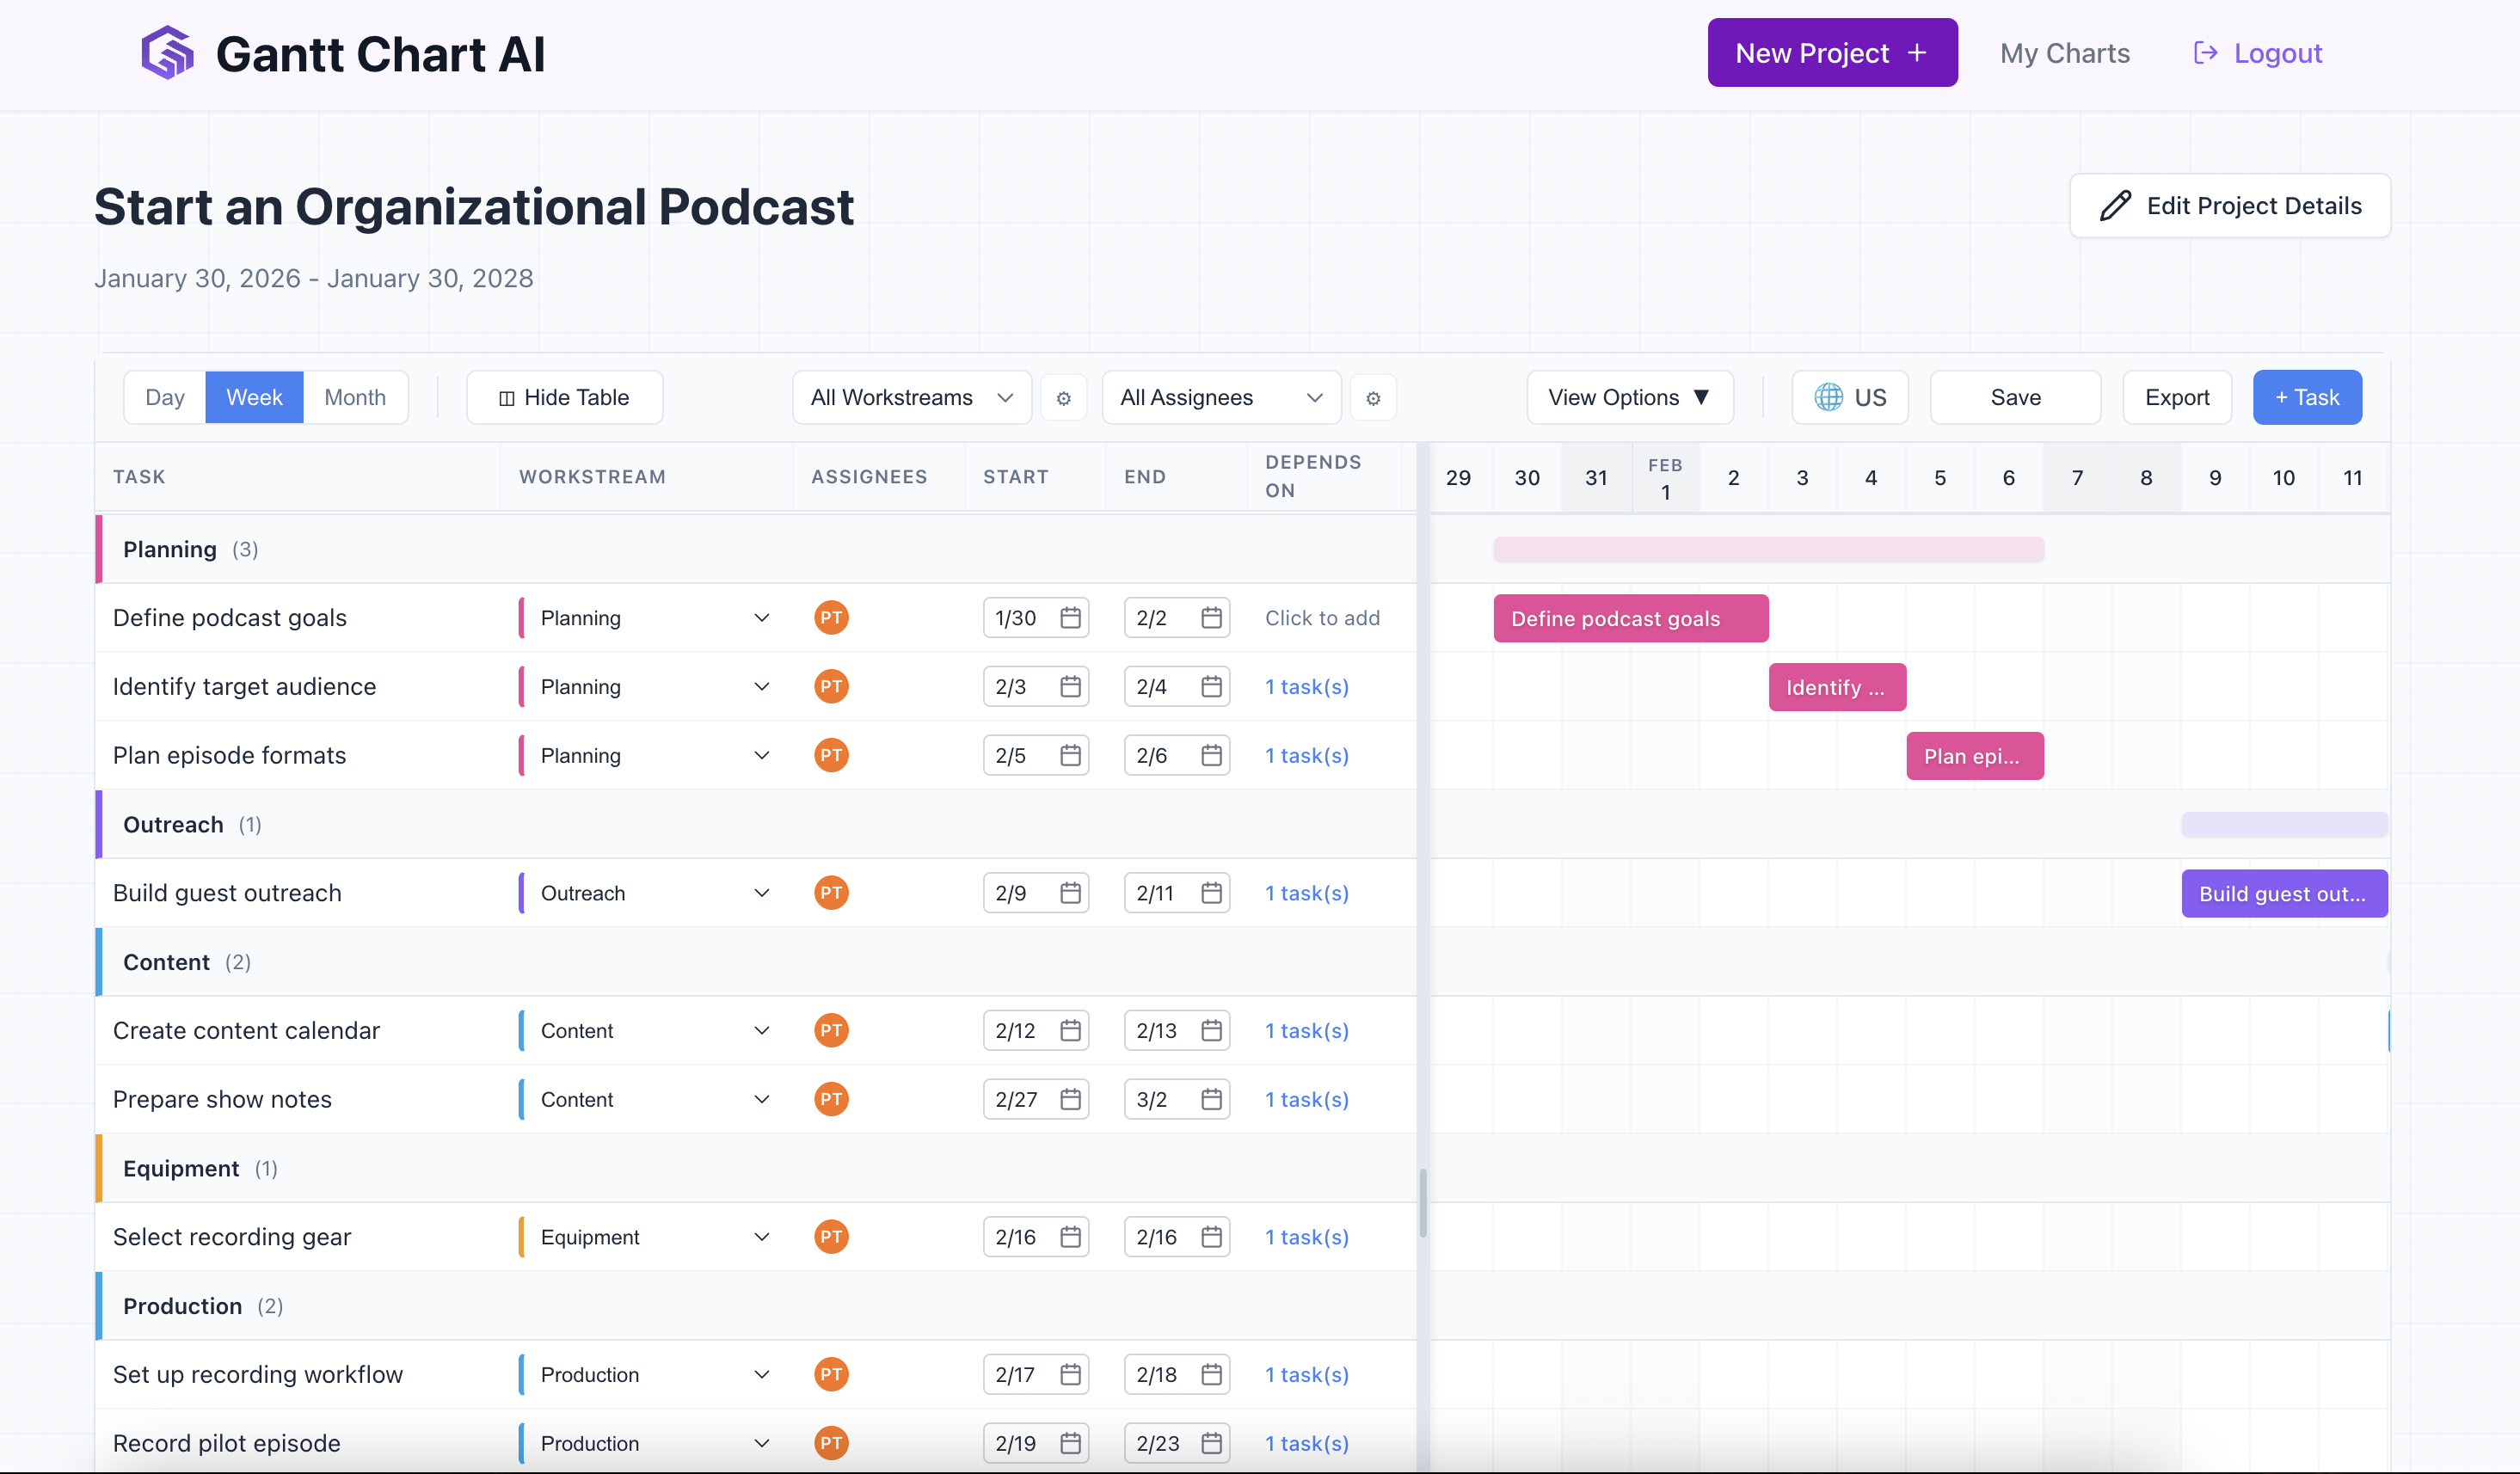This screenshot has height=1474, width=2520.
Task: Open the View Options menu
Action: pos(1628,397)
